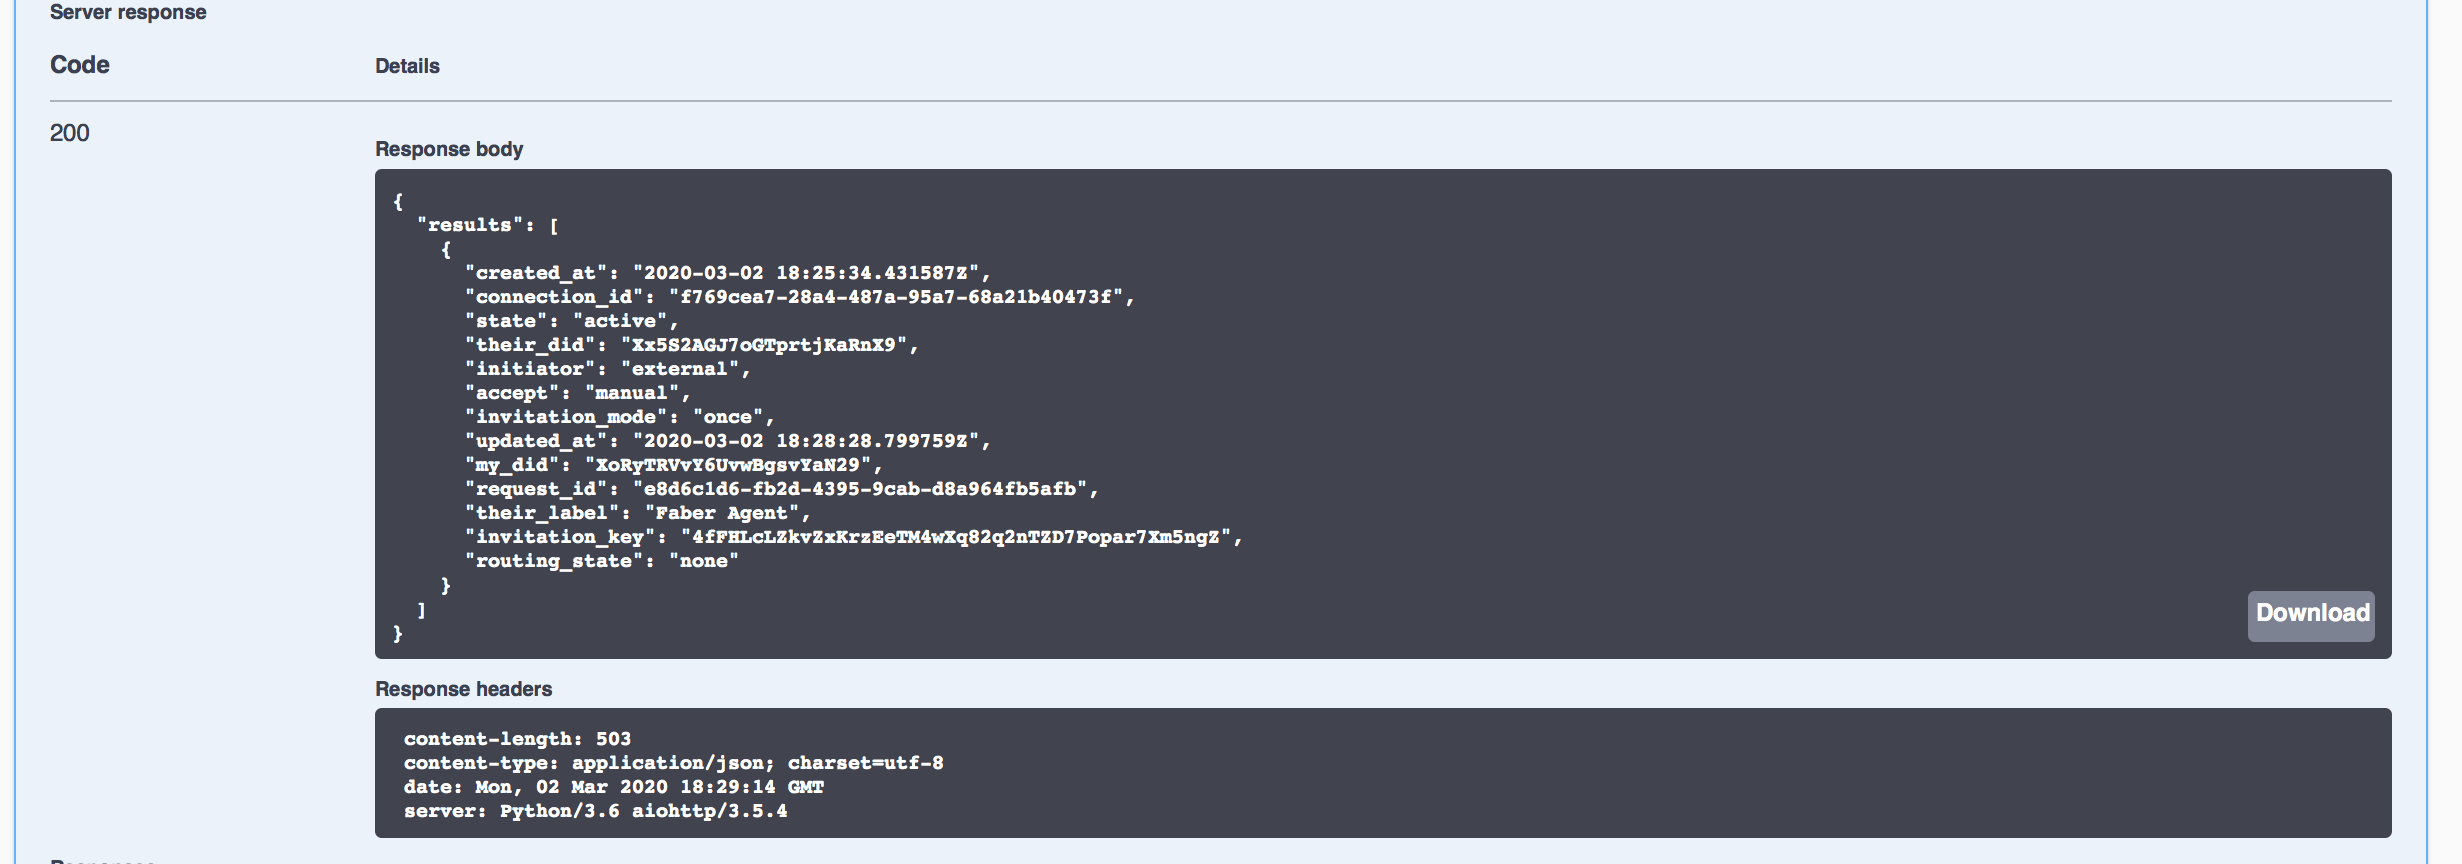Click the Code column header
The image size is (2462, 864).
(x=80, y=65)
